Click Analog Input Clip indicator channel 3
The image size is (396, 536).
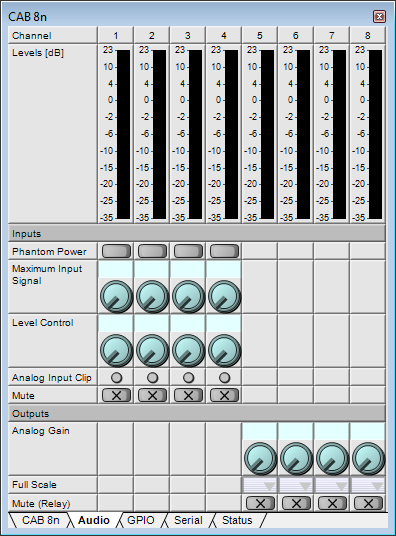[188, 377]
